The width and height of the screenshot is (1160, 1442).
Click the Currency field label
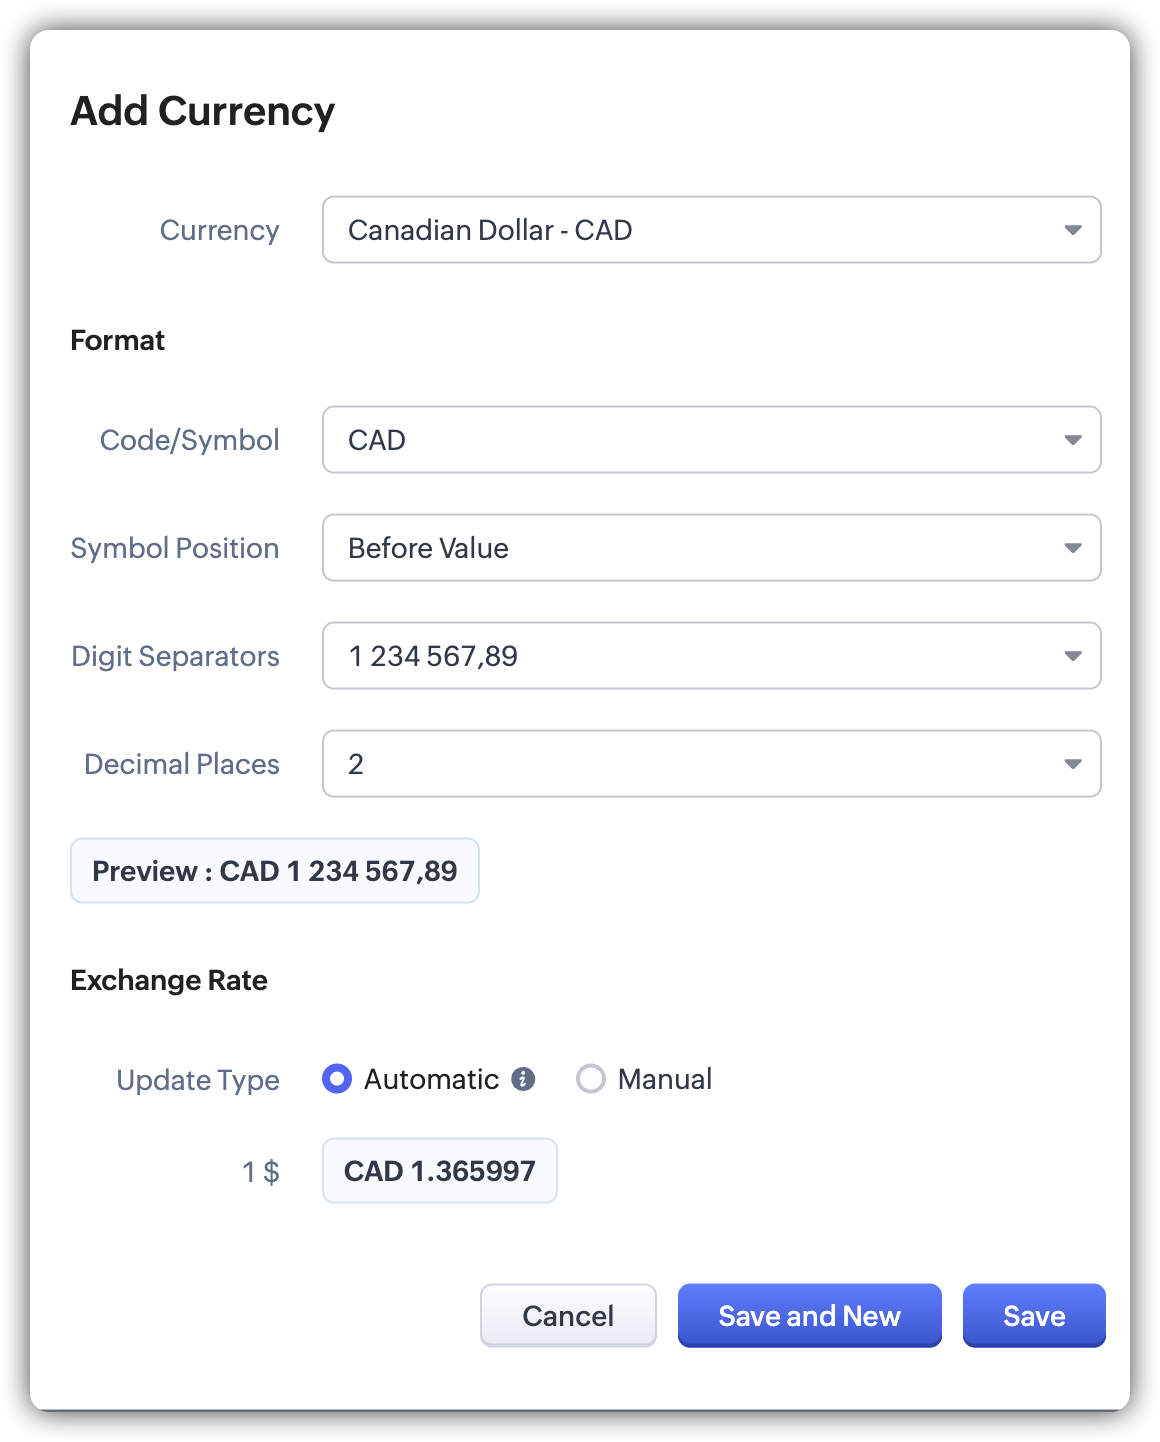tap(219, 230)
